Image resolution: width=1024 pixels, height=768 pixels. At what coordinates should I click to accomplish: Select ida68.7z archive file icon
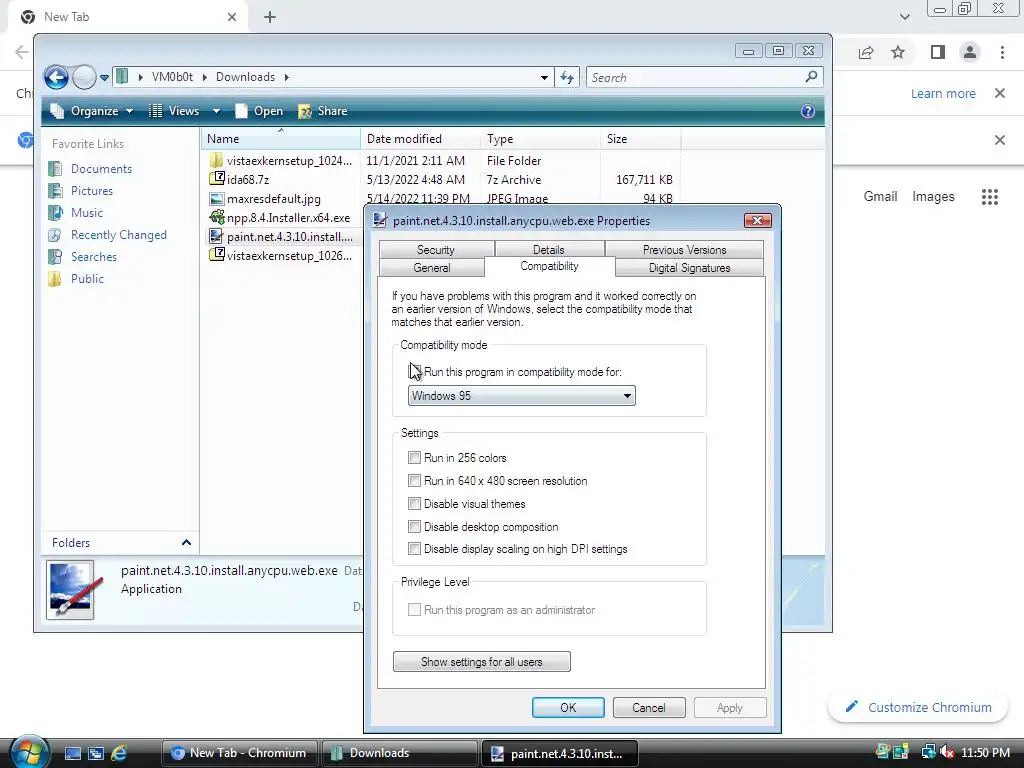(216, 179)
